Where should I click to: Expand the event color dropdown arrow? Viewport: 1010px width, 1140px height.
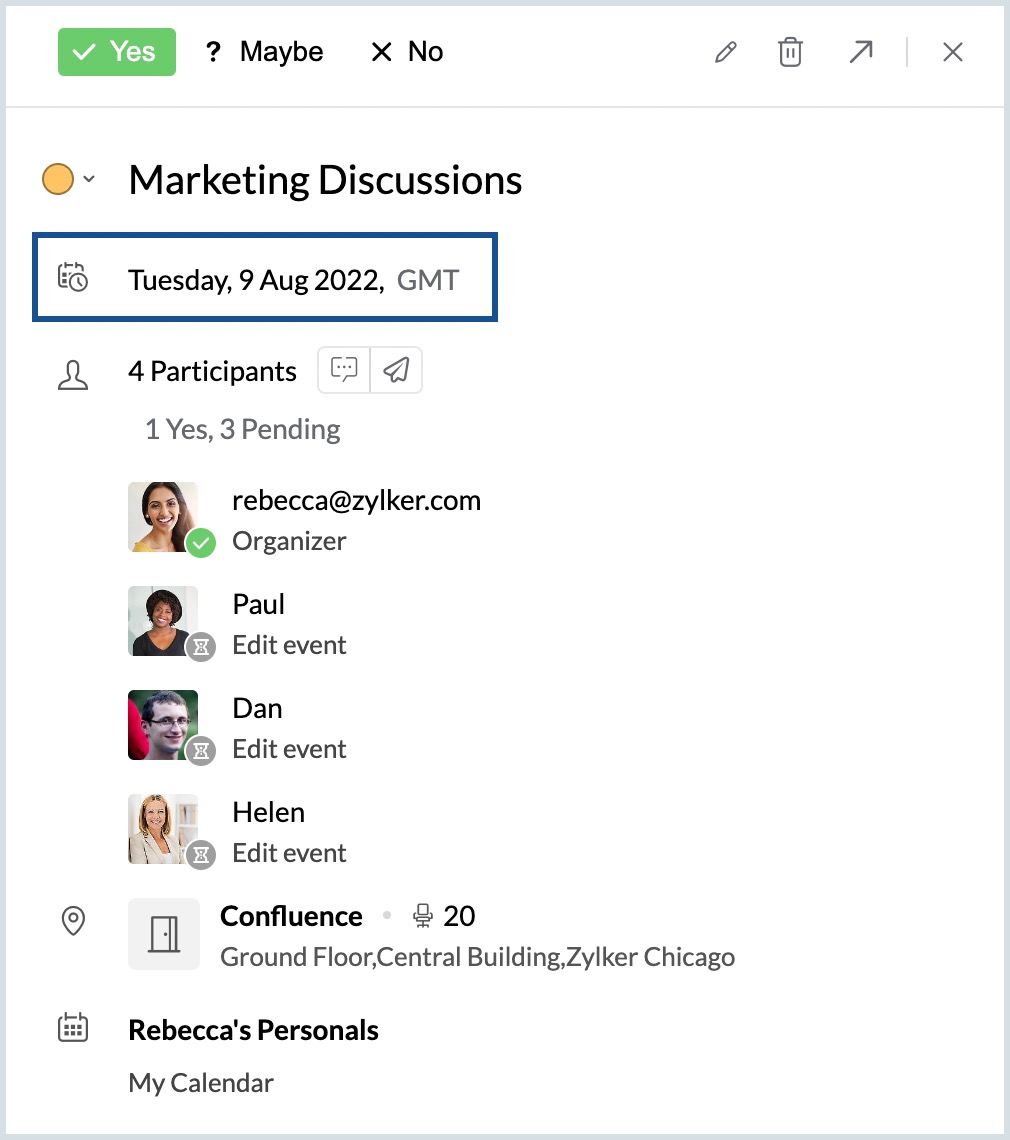[x=89, y=180]
